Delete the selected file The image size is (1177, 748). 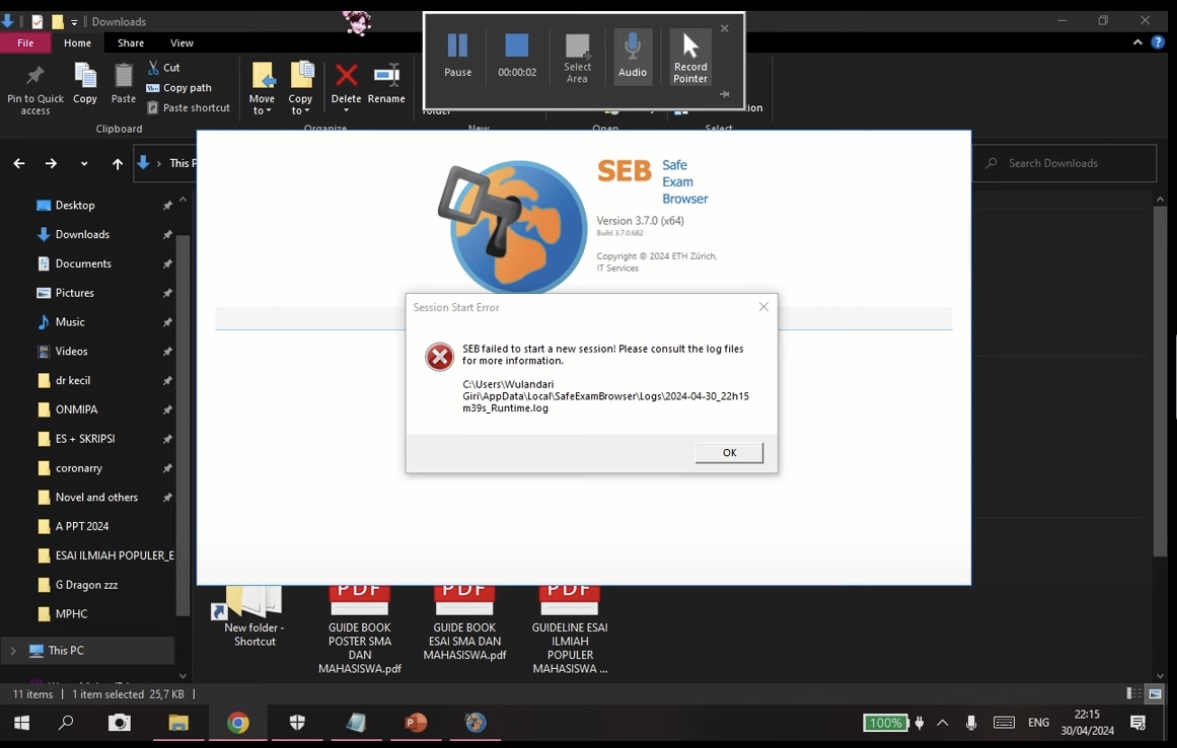(346, 77)
